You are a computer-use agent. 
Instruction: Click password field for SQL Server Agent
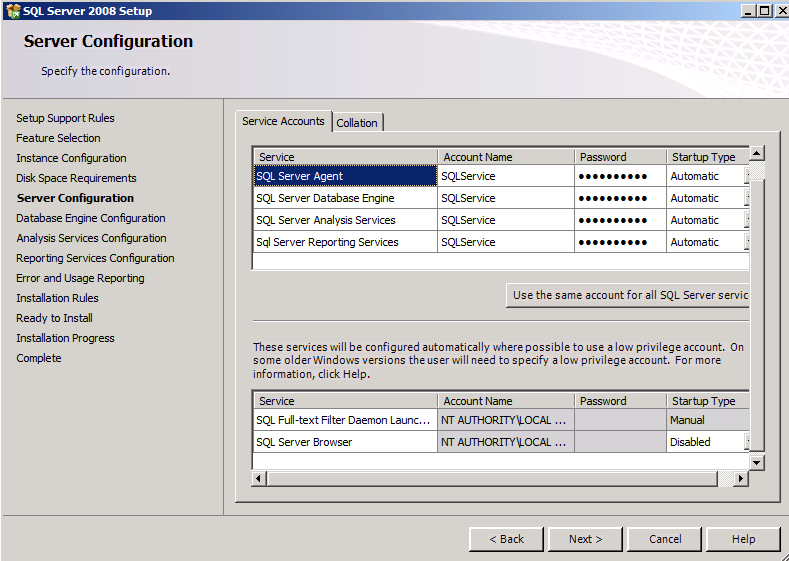coord(620,176)
